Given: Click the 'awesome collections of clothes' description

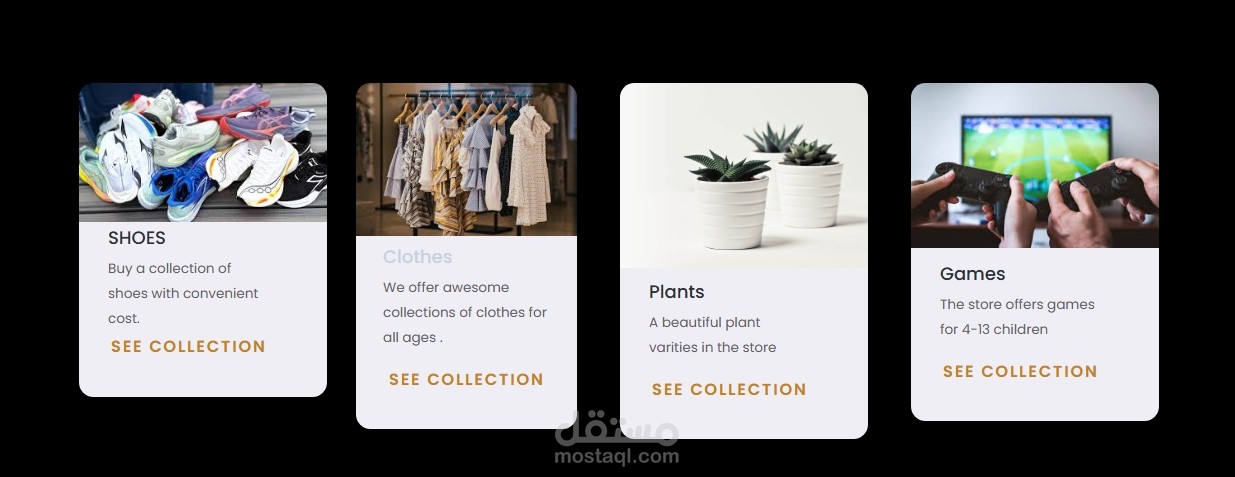Looking at the screenshot, I should point(465,312).
